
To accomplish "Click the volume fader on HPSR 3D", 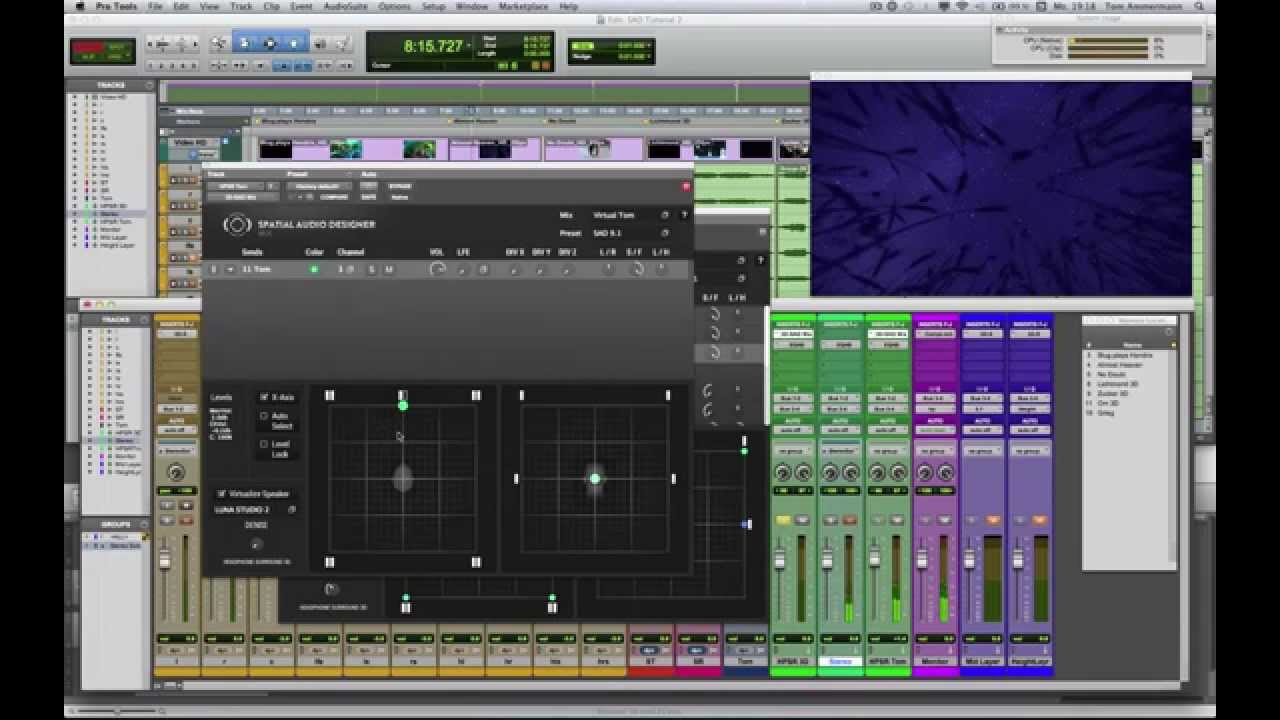I will coord(780,558).
